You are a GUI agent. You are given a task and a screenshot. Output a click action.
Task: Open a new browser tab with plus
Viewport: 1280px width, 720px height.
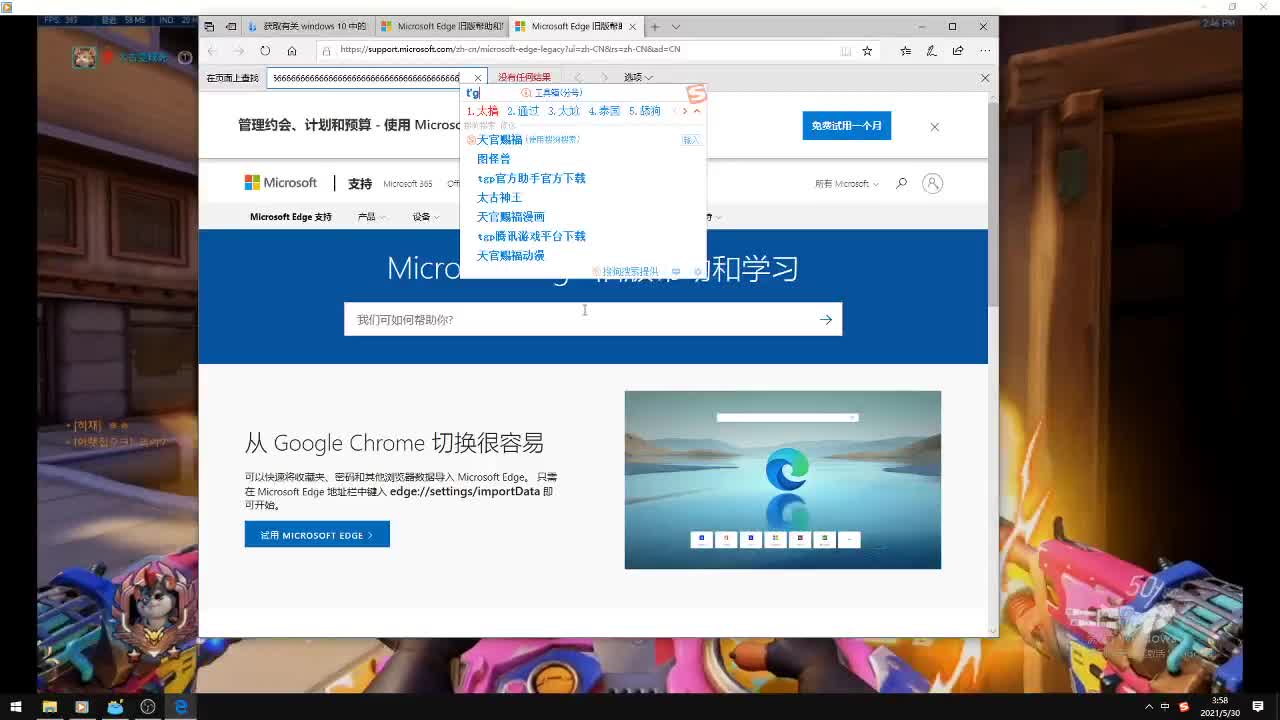655,27
